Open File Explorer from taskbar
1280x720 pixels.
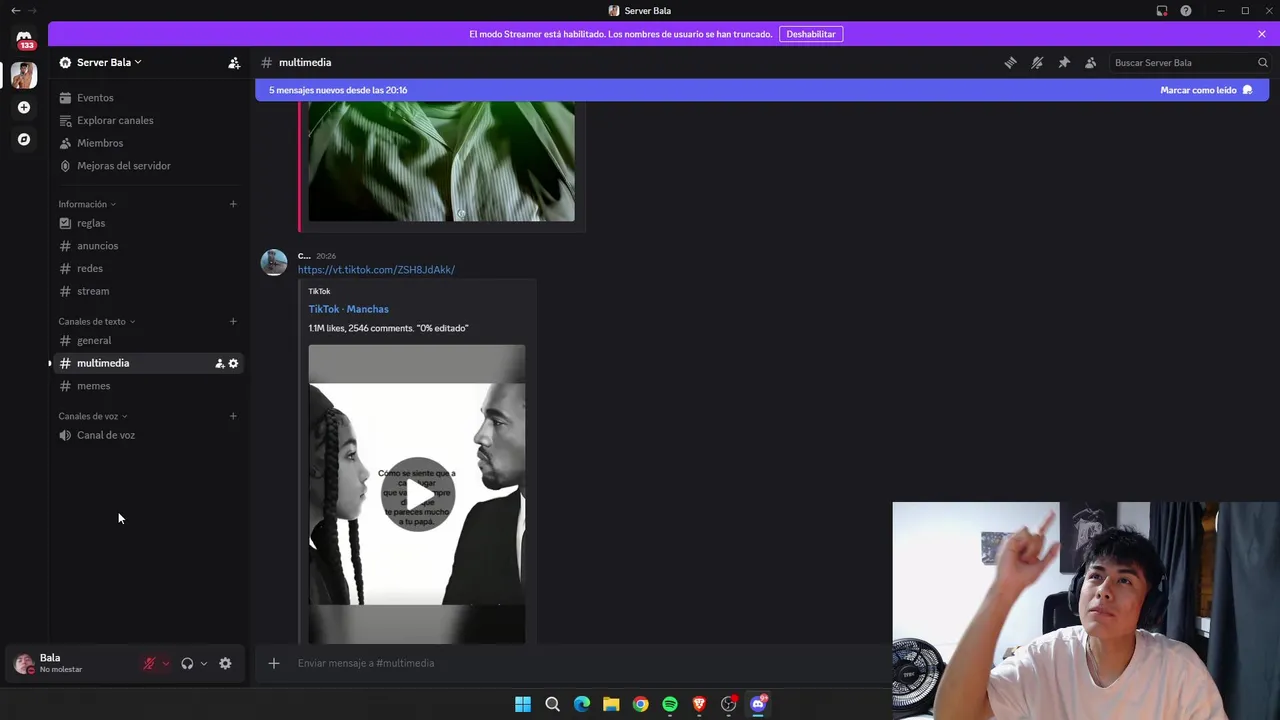click(611, 704)
